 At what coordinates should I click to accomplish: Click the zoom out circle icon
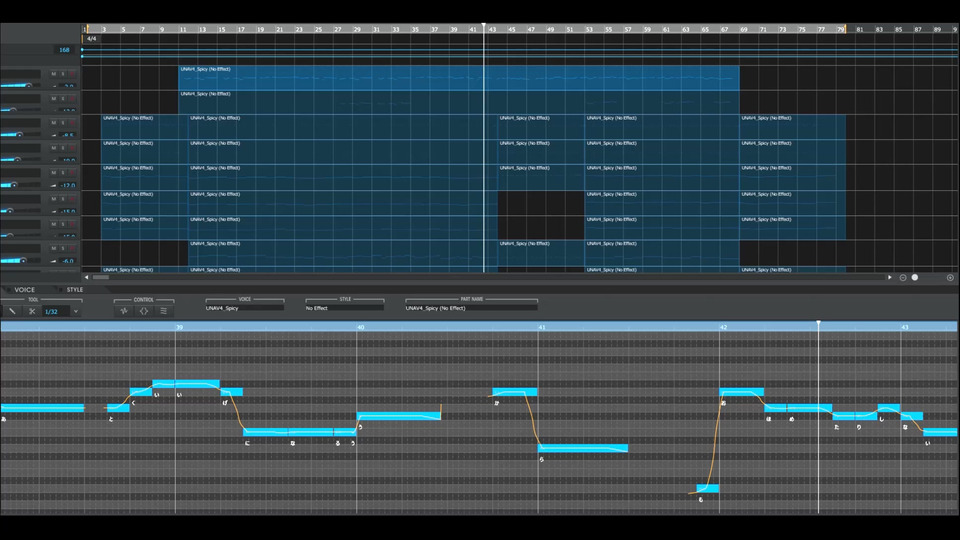[902, 277]
